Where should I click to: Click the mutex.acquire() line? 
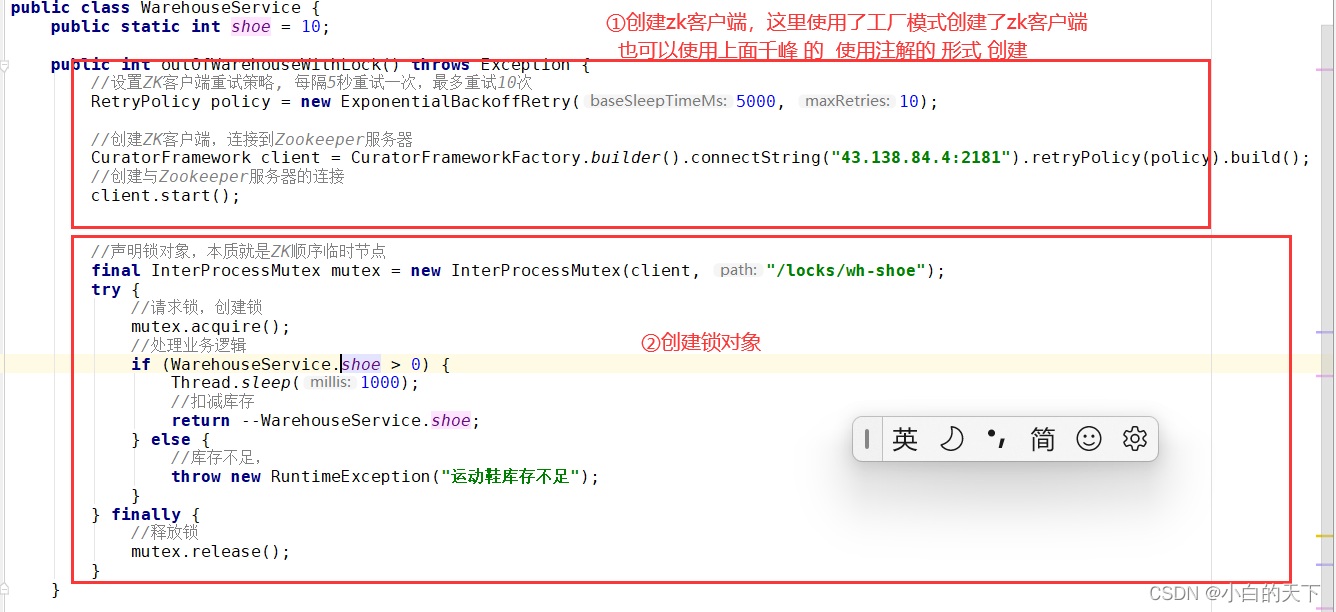point(210,326)
